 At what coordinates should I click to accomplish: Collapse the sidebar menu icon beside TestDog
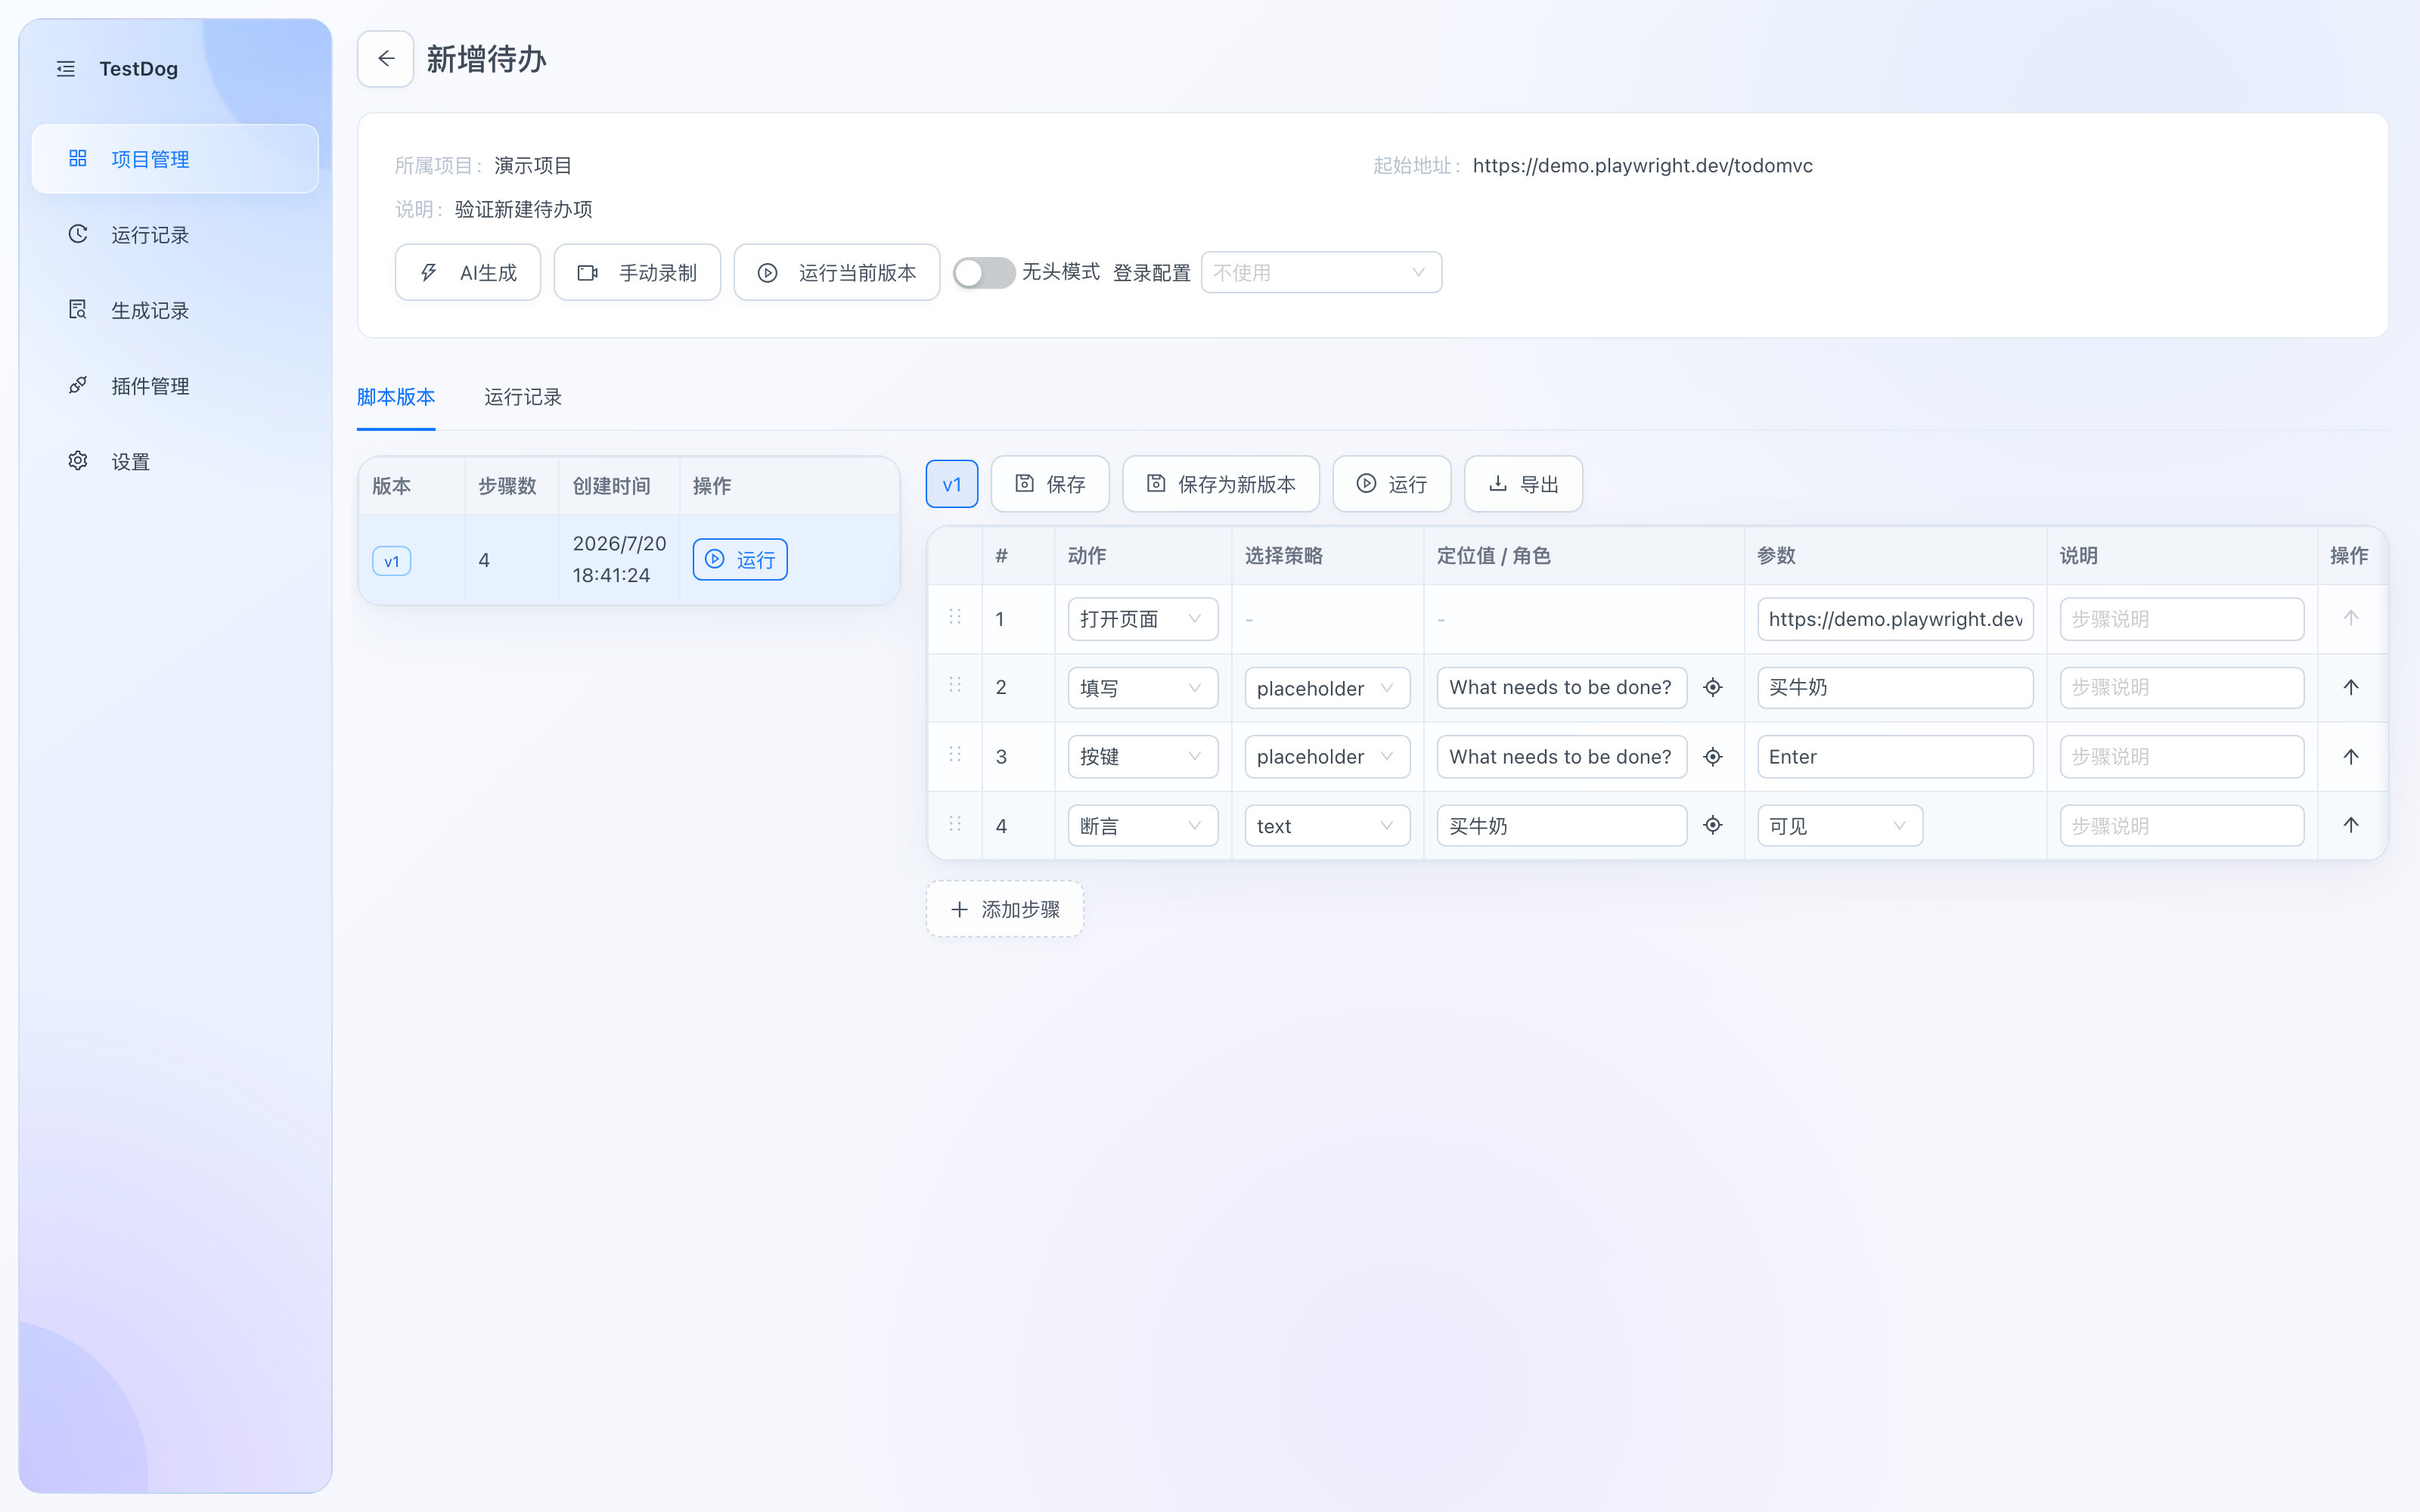tap(66, 69)
